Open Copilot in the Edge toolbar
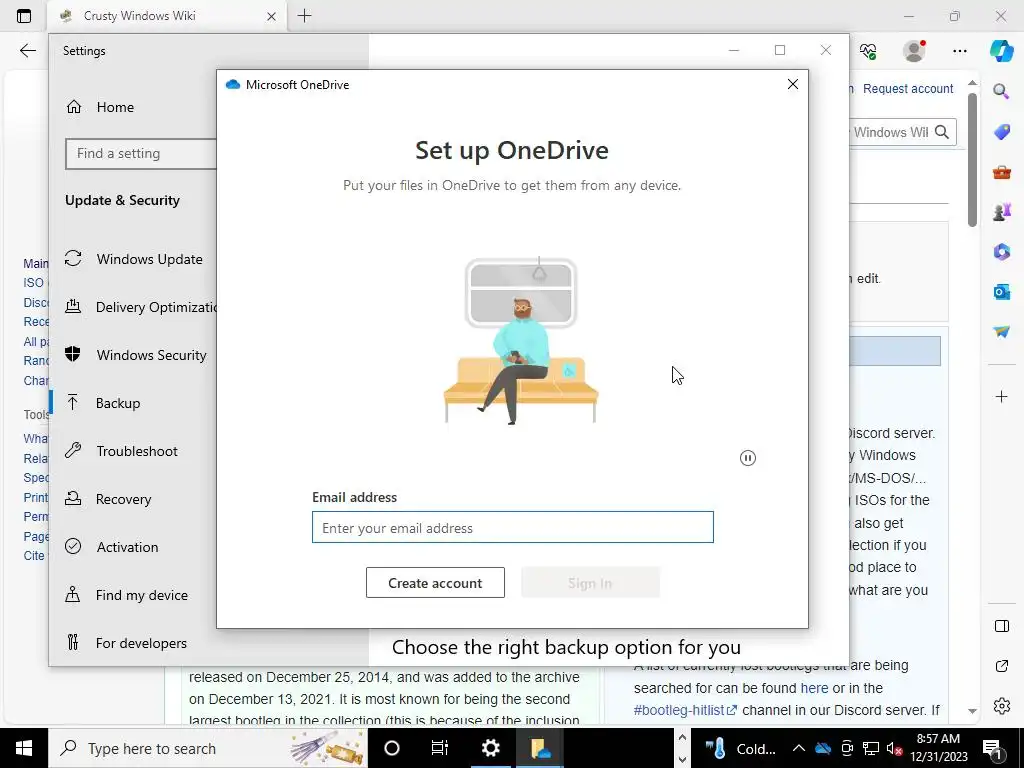Screen dimensions: 1024x768 pyautogui.click(x=1001, y=51)
